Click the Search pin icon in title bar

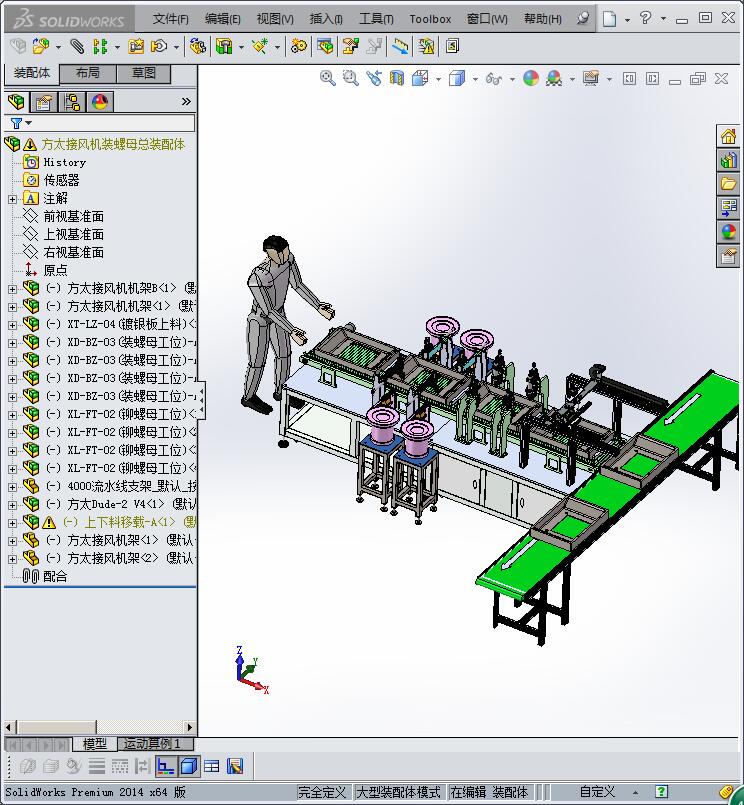pyautogui.click(x=583, y=18)
